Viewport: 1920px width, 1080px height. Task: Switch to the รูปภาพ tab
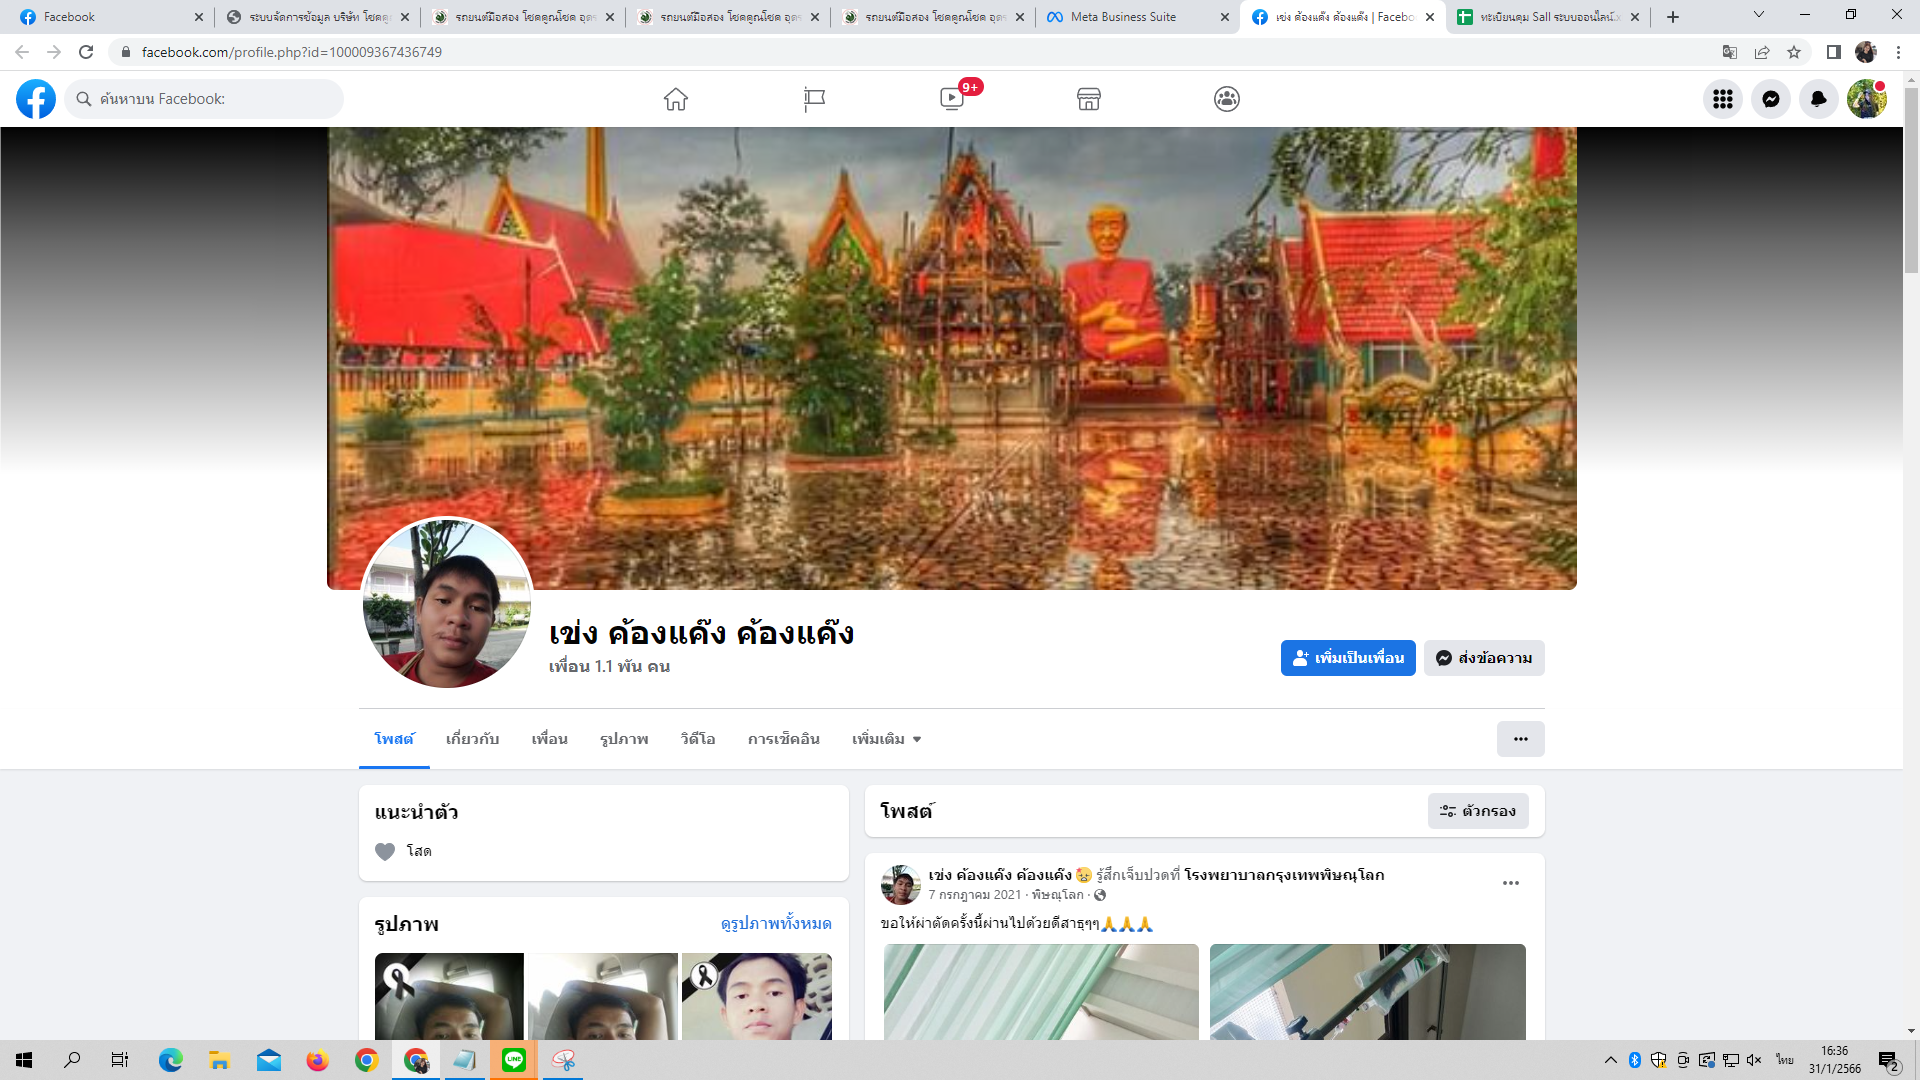[x=624, y=739]
